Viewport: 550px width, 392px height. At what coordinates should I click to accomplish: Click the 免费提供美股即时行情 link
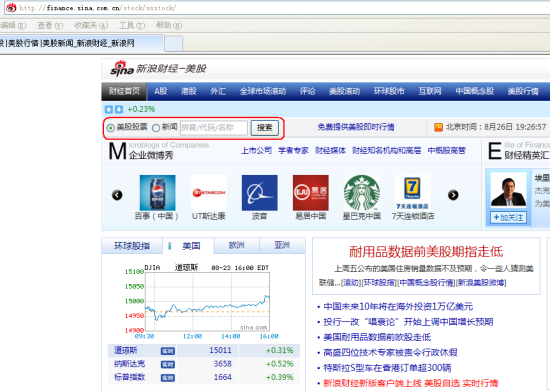point(356,127)
